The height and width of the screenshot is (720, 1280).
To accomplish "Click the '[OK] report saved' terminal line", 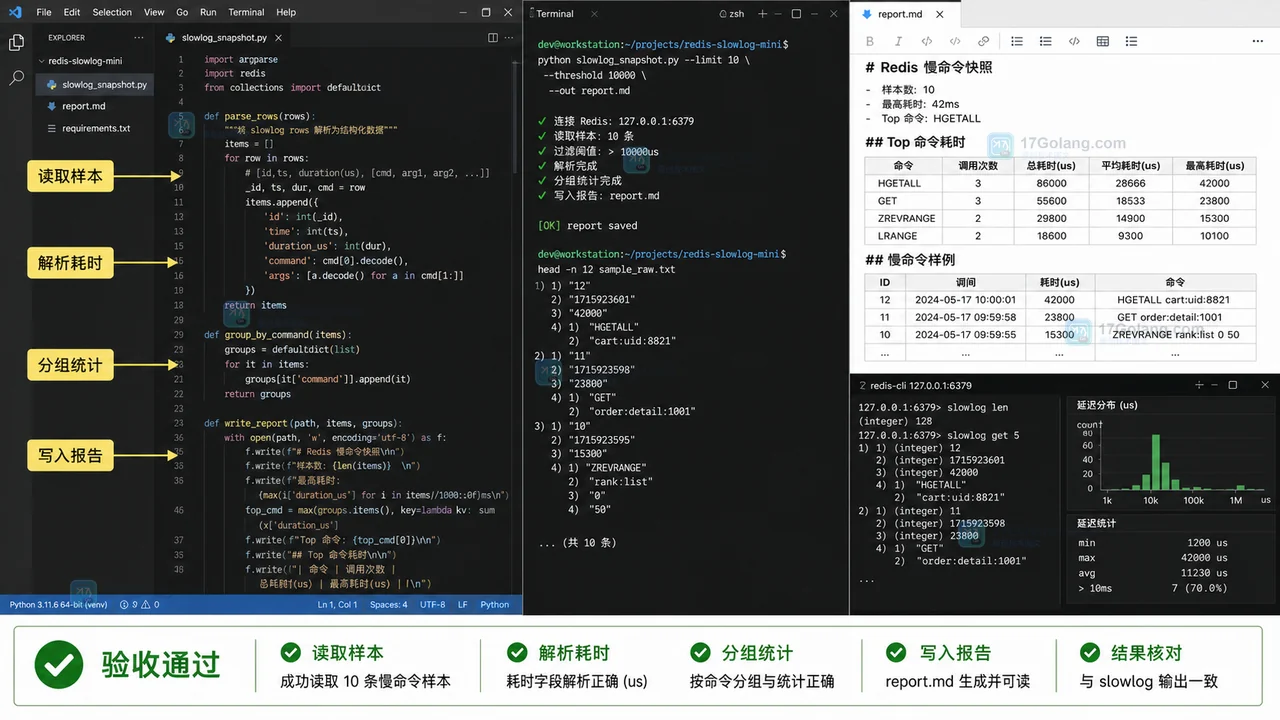I will [x=587, y=226].
